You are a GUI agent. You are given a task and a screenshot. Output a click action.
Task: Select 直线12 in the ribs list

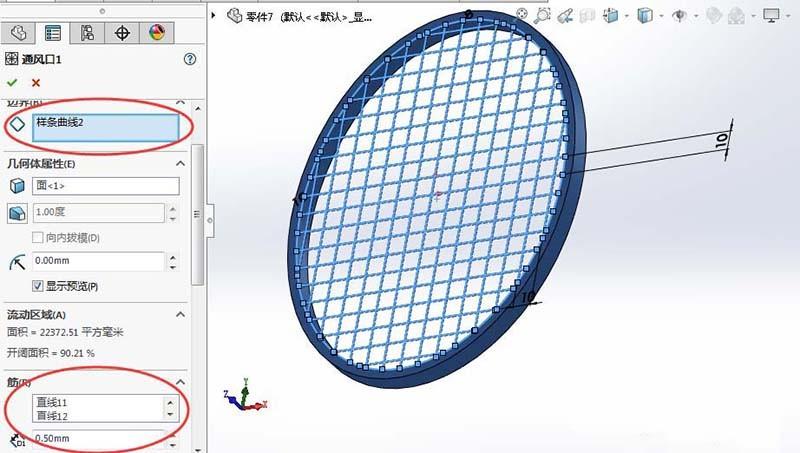(x=52, y=416)
